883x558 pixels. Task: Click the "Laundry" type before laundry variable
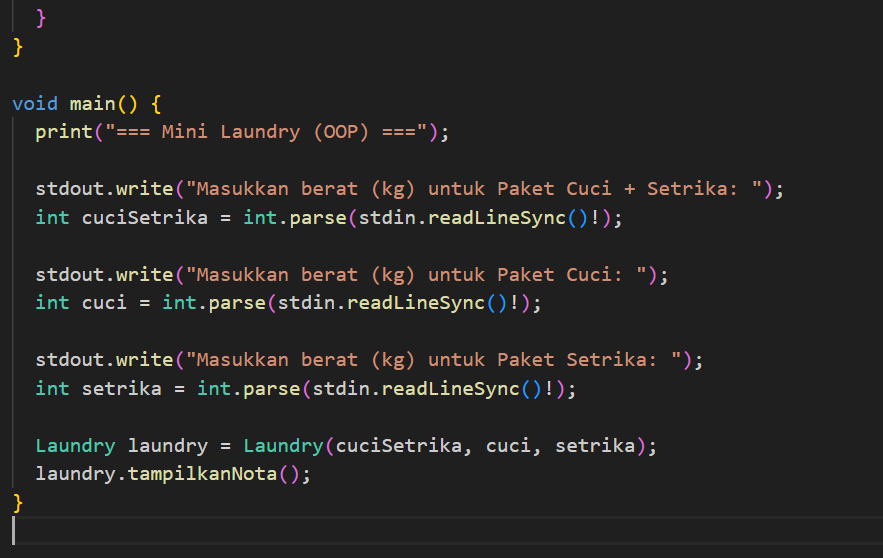click(75, 446)
